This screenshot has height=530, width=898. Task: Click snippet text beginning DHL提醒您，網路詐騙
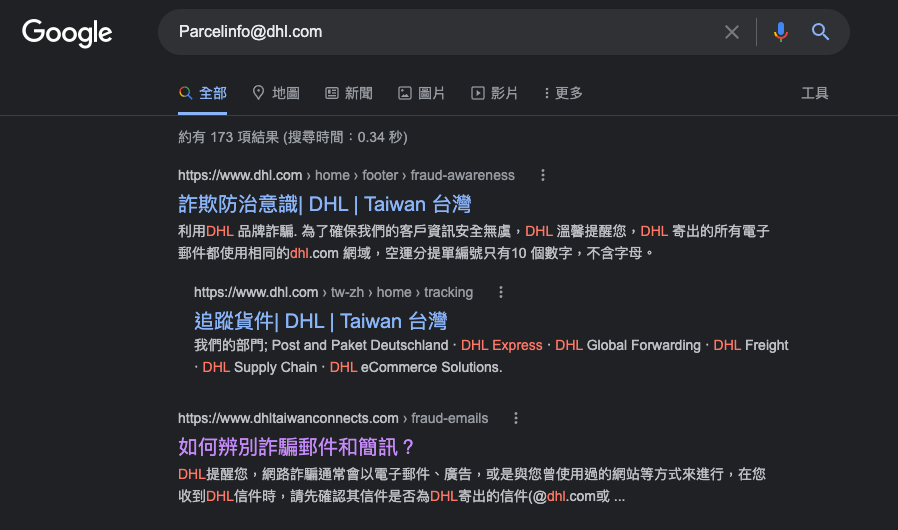point(472,485)
